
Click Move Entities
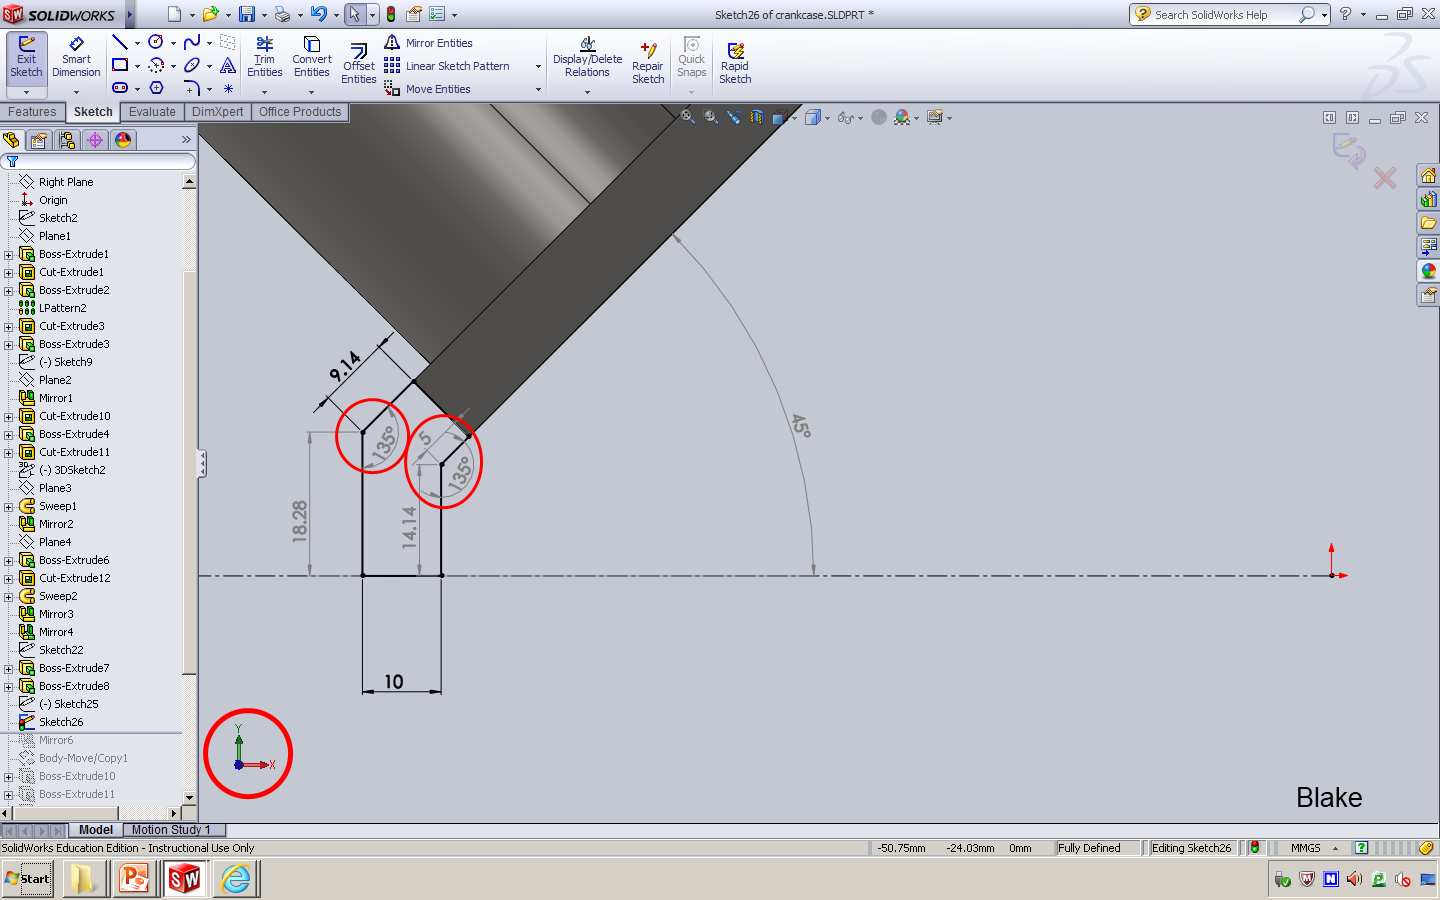tap(427, 89)
